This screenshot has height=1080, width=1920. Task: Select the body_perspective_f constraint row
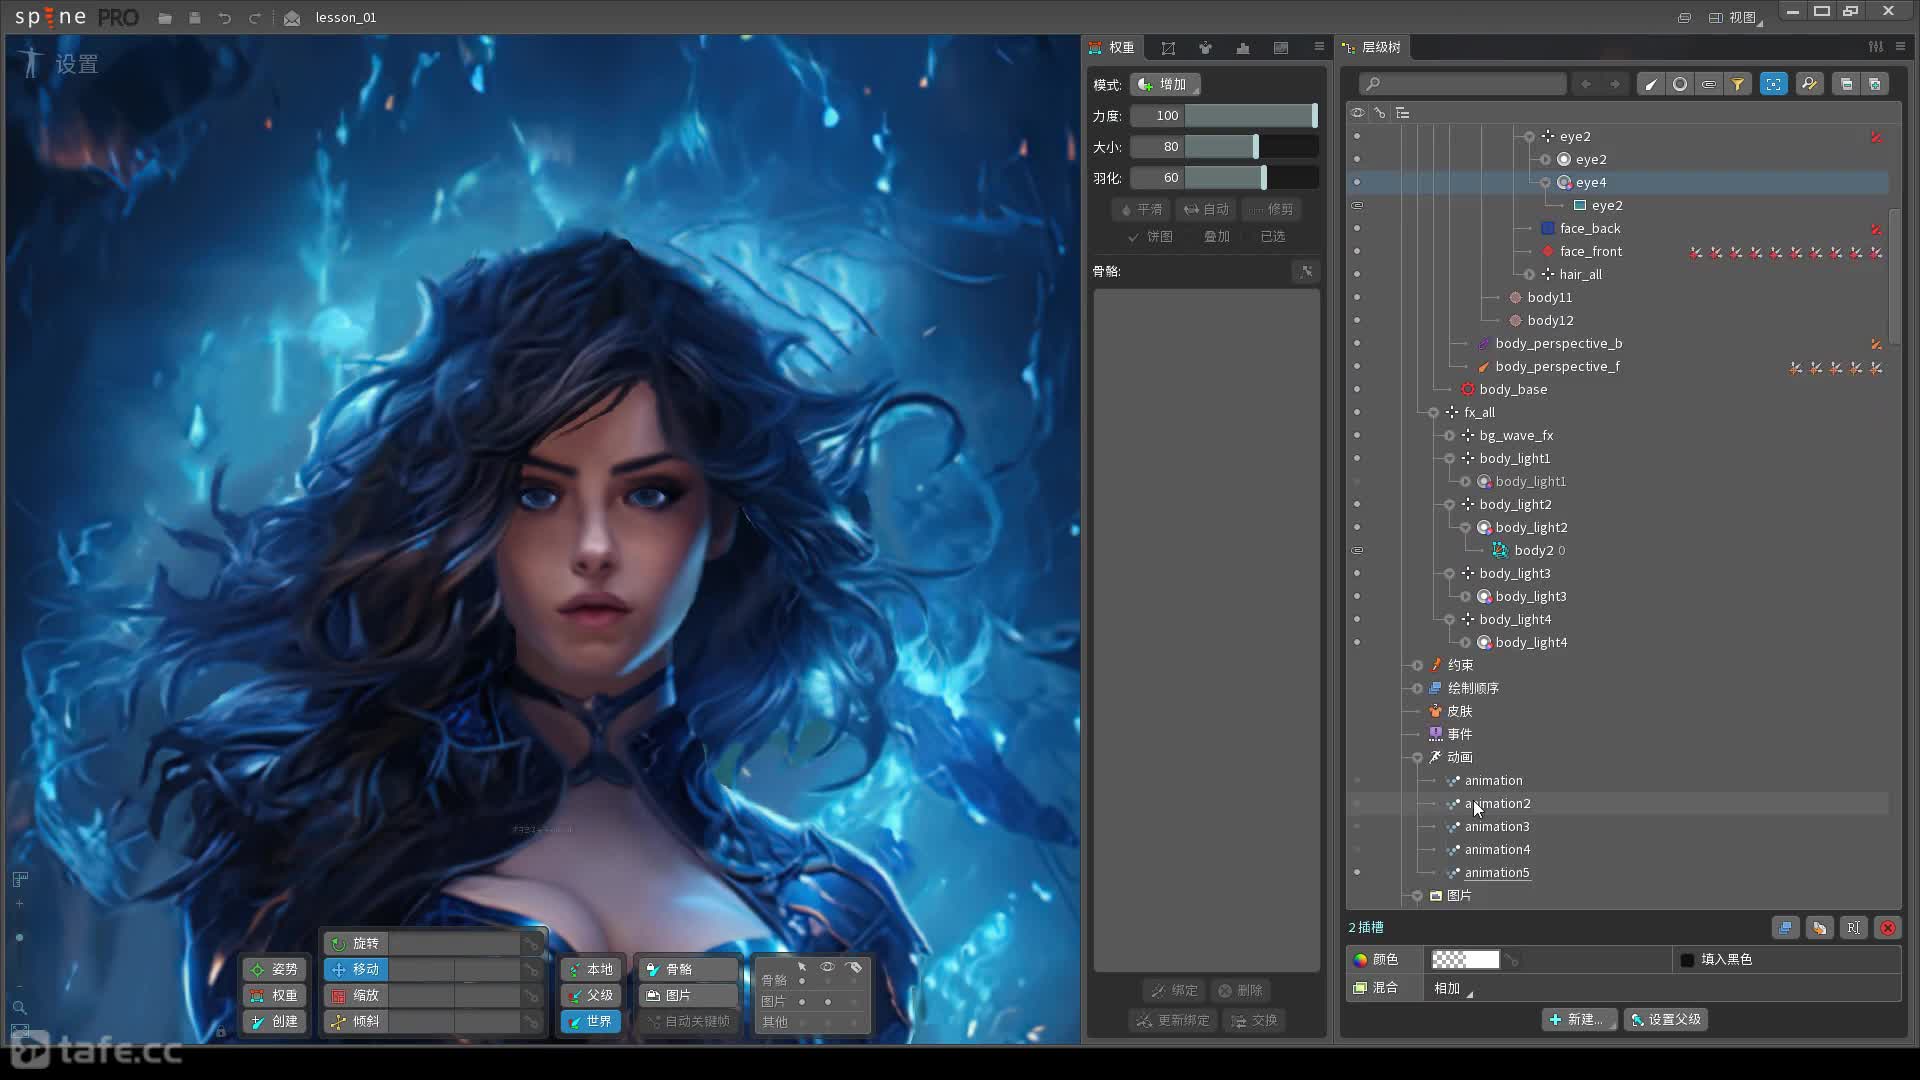(x=1557, y=367)
